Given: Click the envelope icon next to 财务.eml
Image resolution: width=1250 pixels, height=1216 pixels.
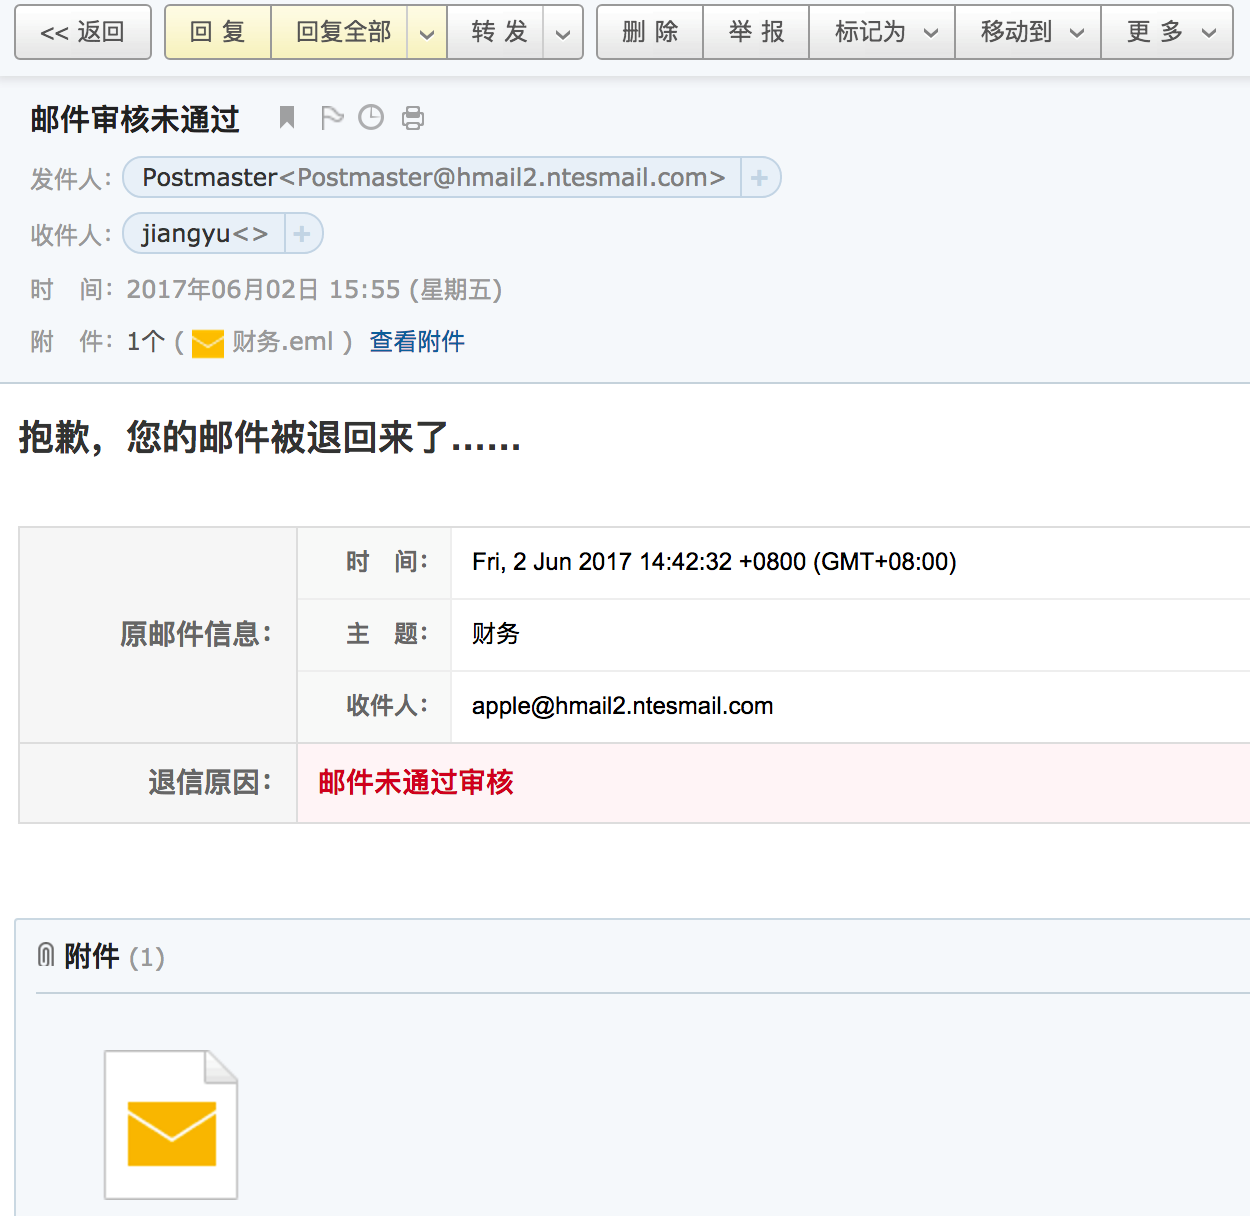Looking at the screenshot, I should (207, 343).
